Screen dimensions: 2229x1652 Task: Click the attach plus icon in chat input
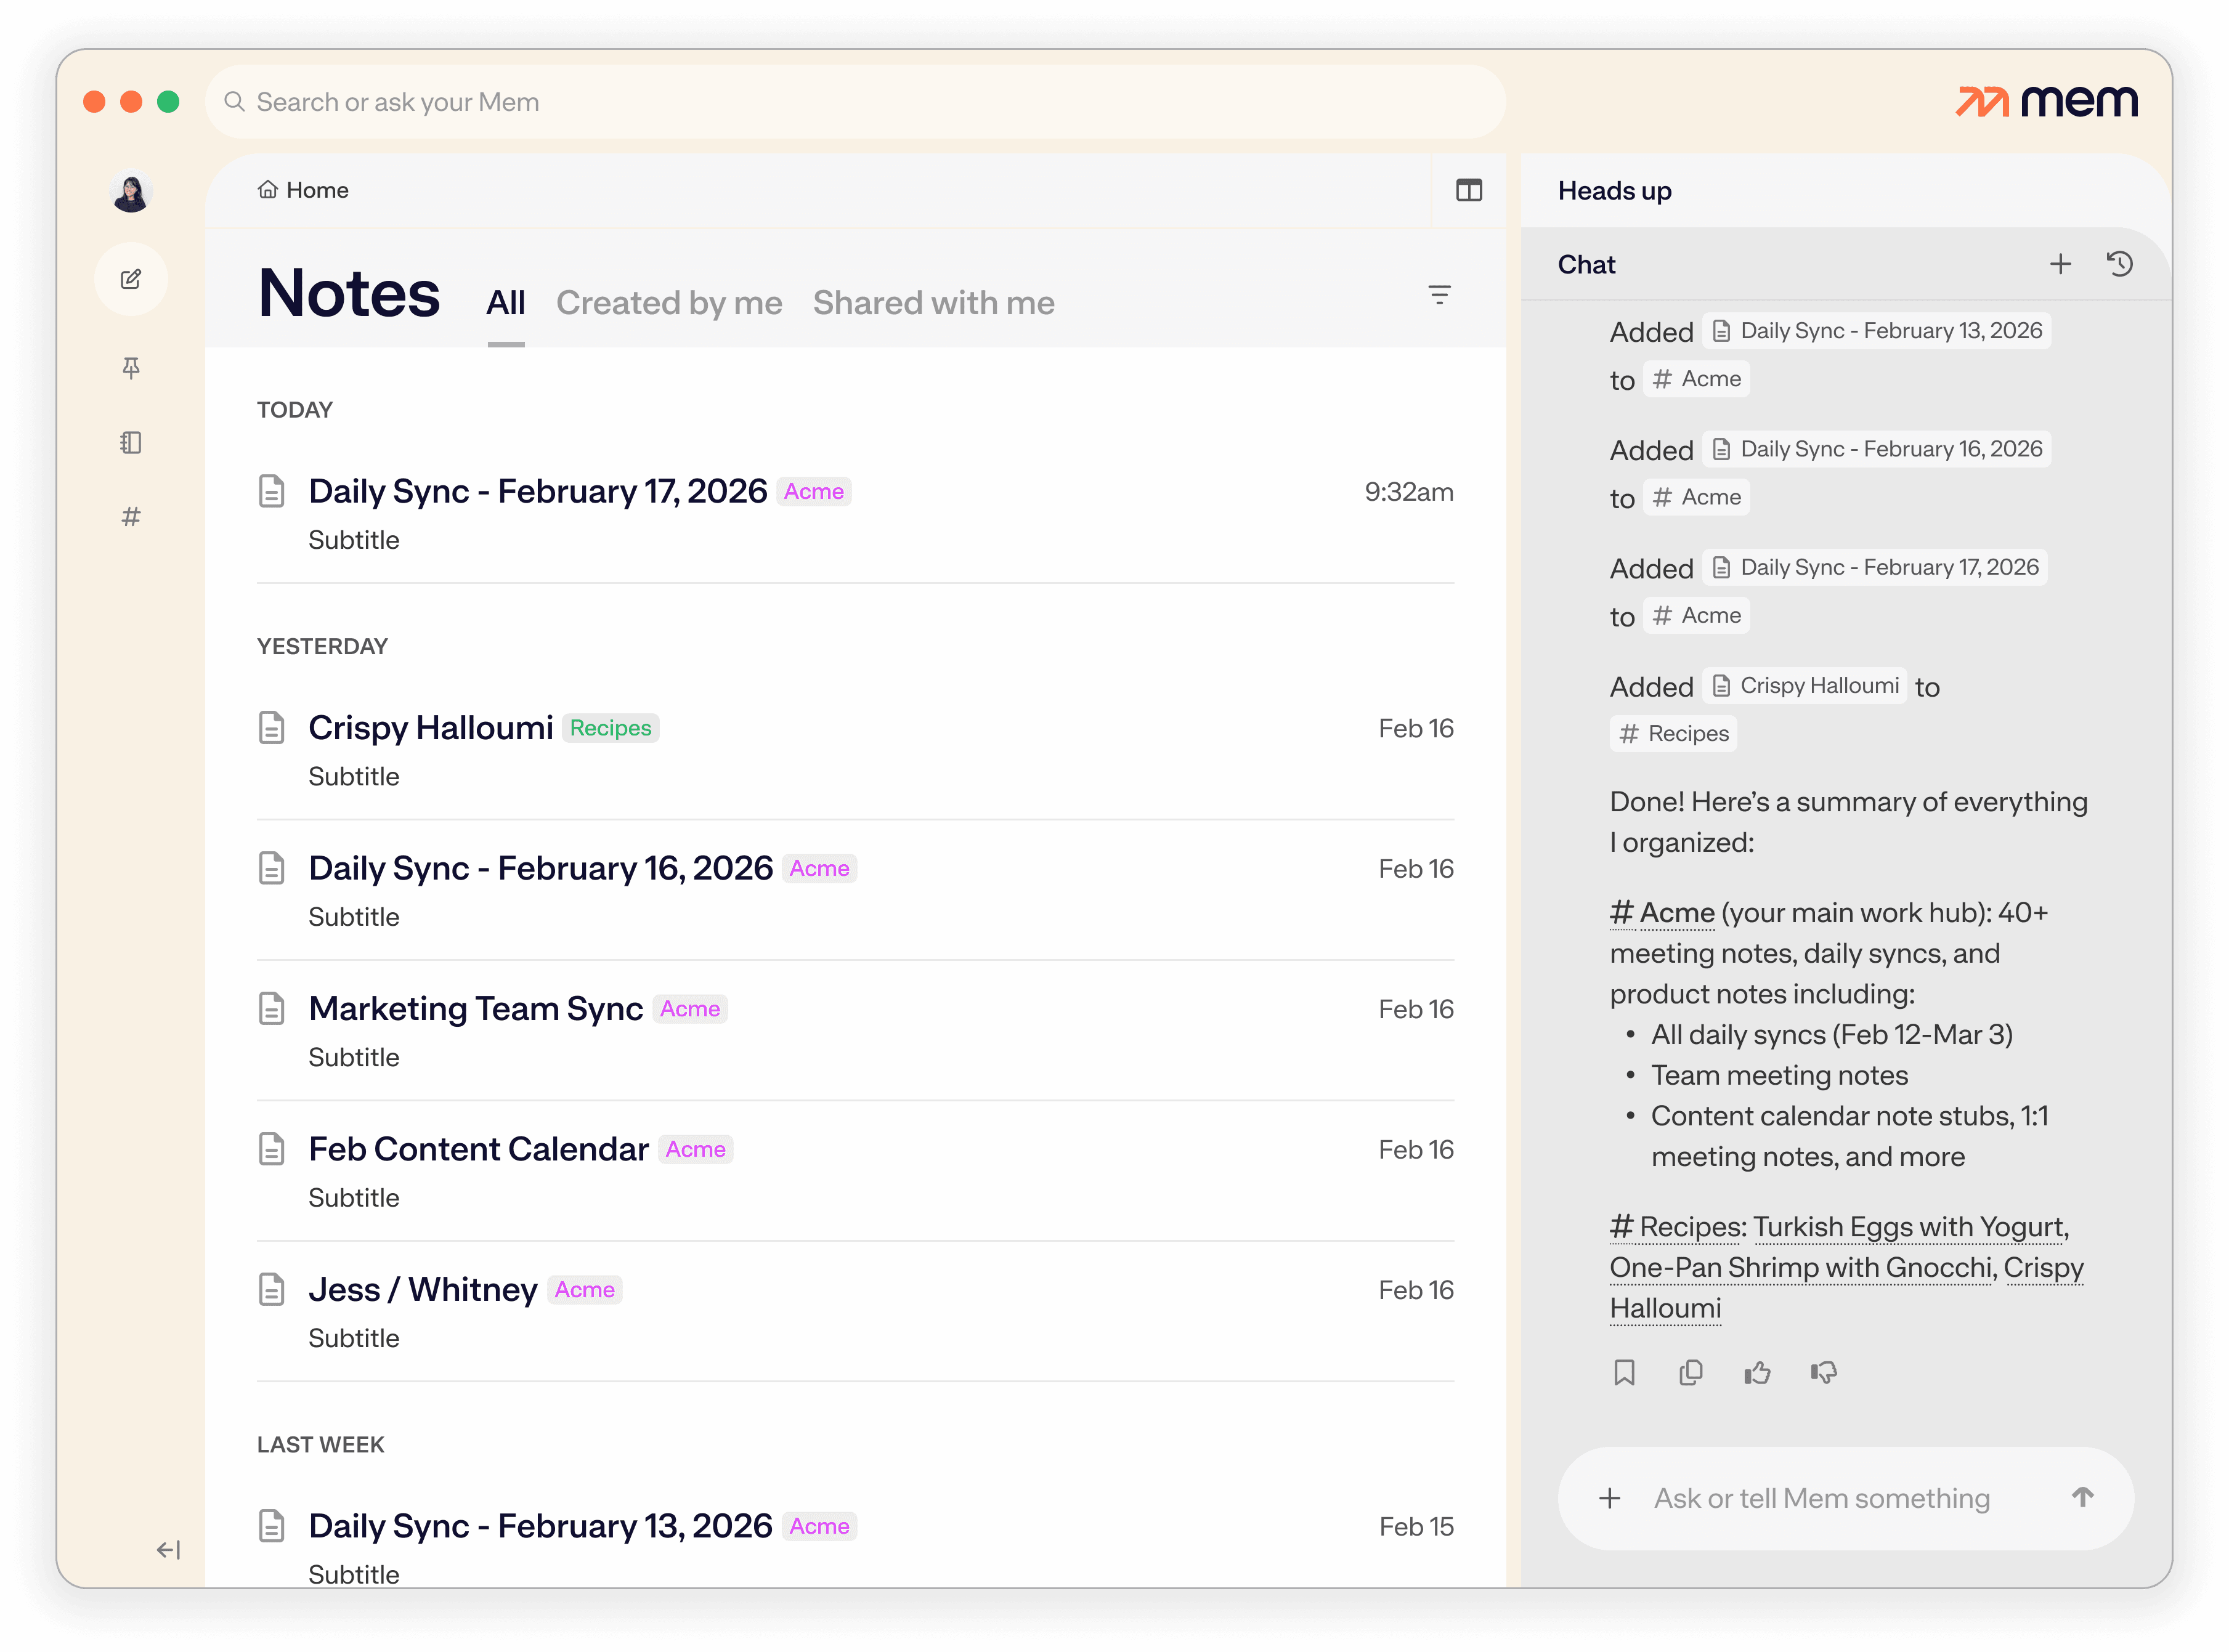coord(1609,1497)
